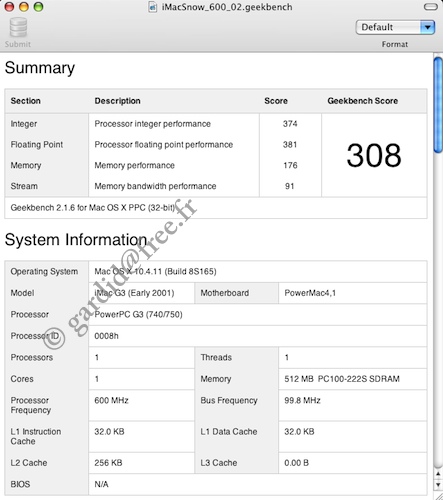Click the scroll up arrow

click(438, 474)
